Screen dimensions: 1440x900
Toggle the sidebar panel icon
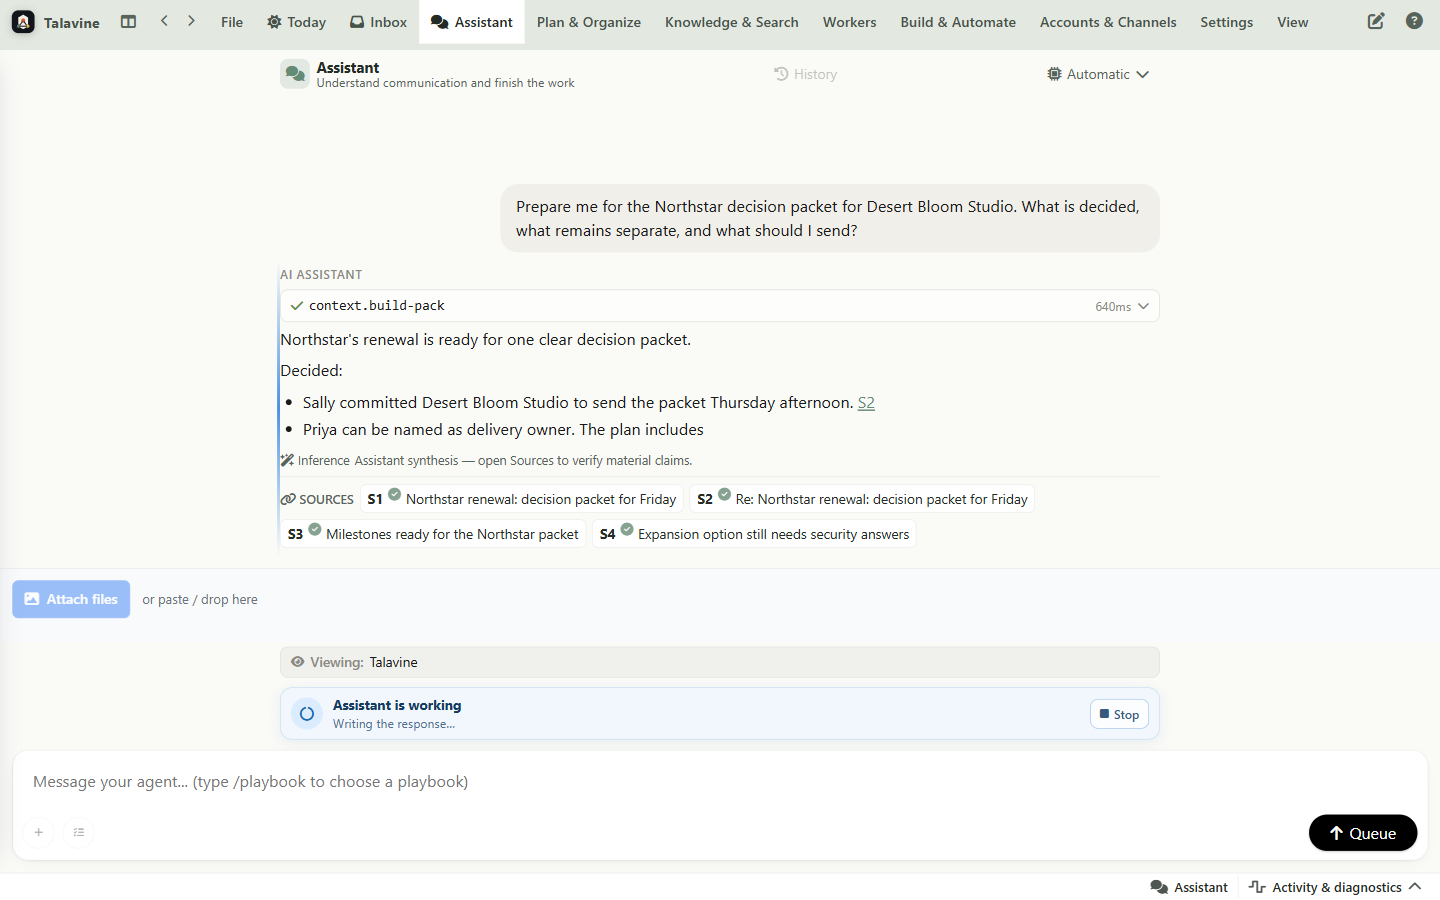pyautogui.click(x=128, y=21)
